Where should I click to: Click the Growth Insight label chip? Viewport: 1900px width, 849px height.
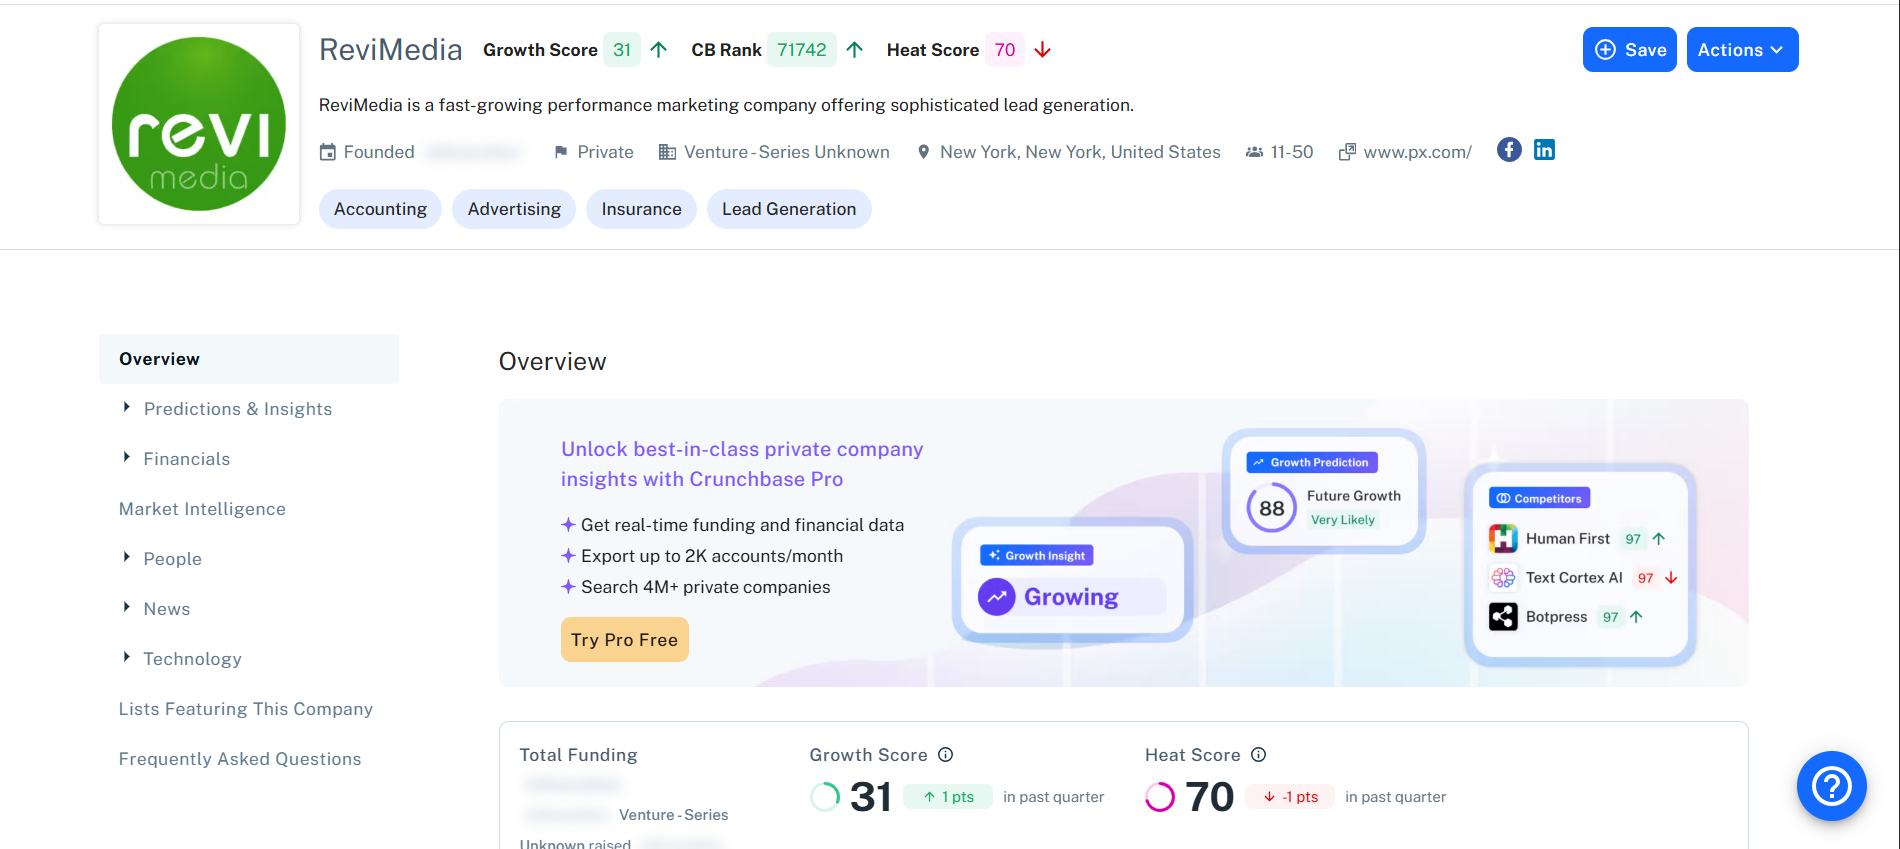click(x=1037, y=555)
